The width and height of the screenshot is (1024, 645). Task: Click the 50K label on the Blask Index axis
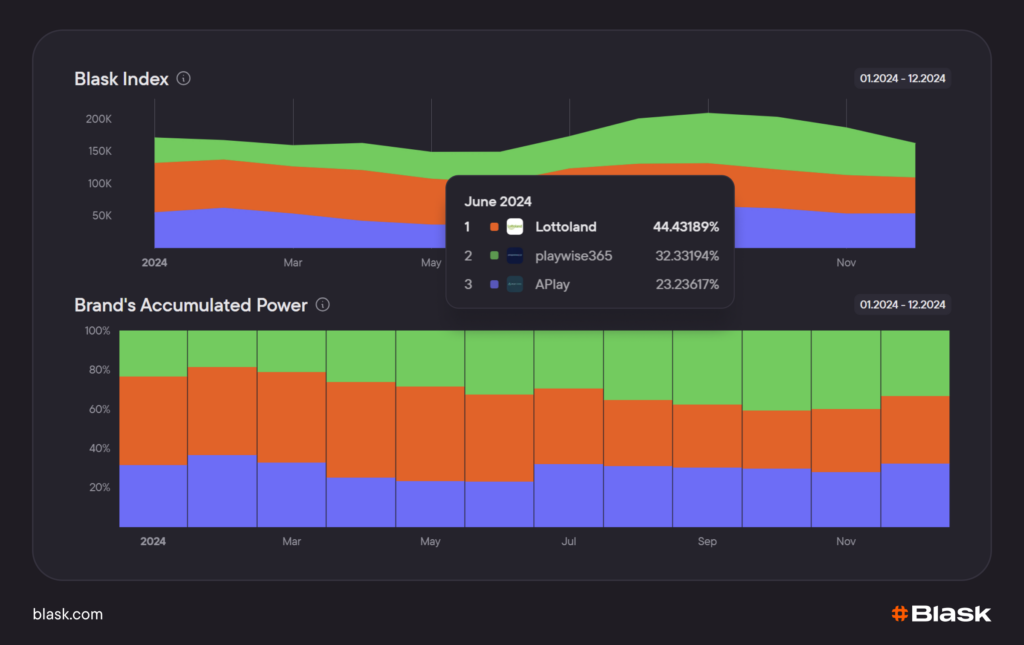coord(102,215)
